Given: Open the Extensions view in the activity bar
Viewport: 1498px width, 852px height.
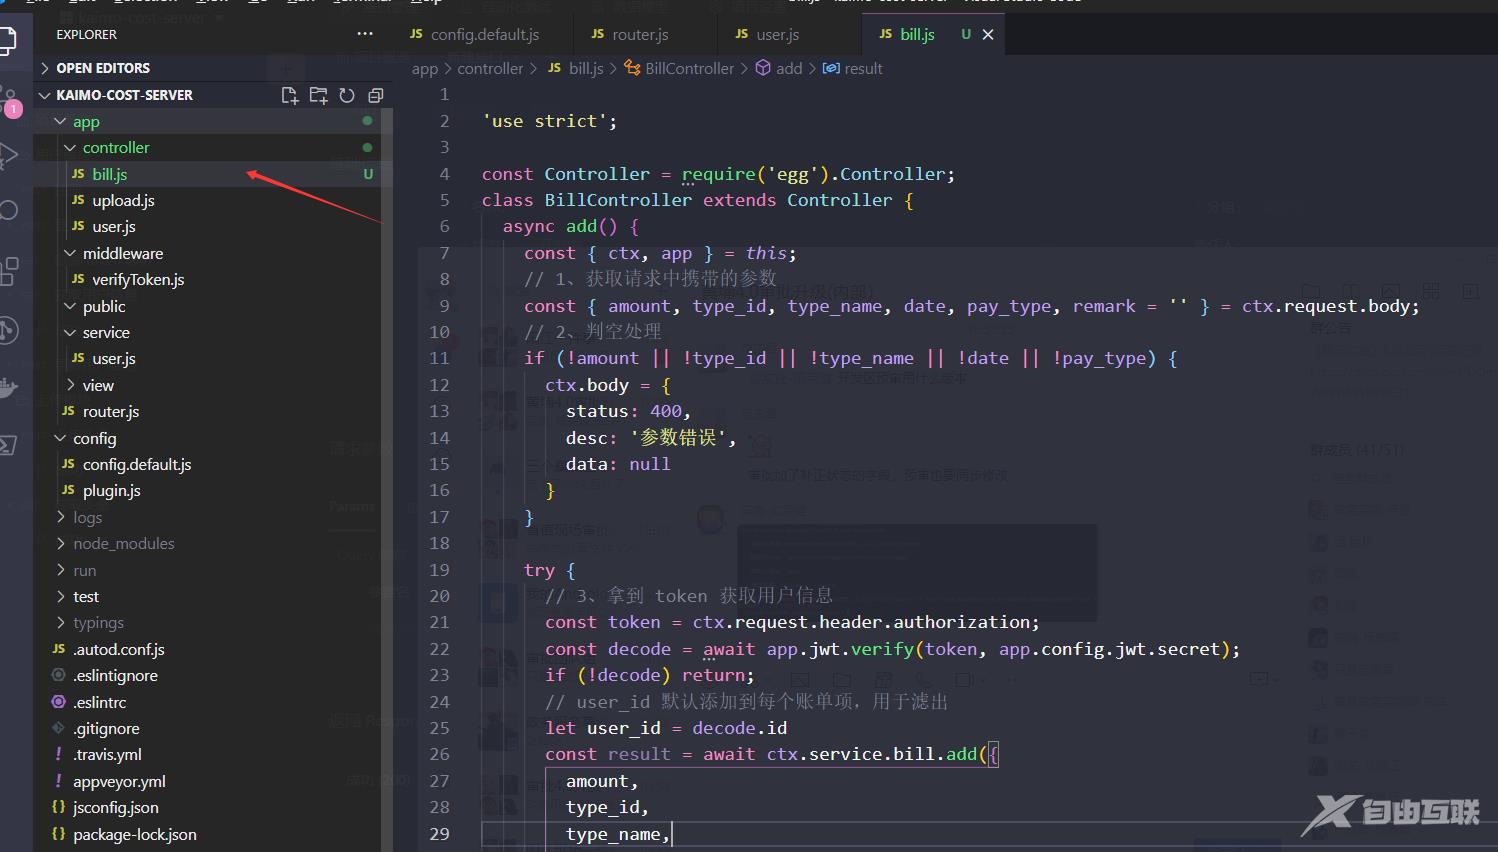Looking at the screenshot, I should click(9, 270).
